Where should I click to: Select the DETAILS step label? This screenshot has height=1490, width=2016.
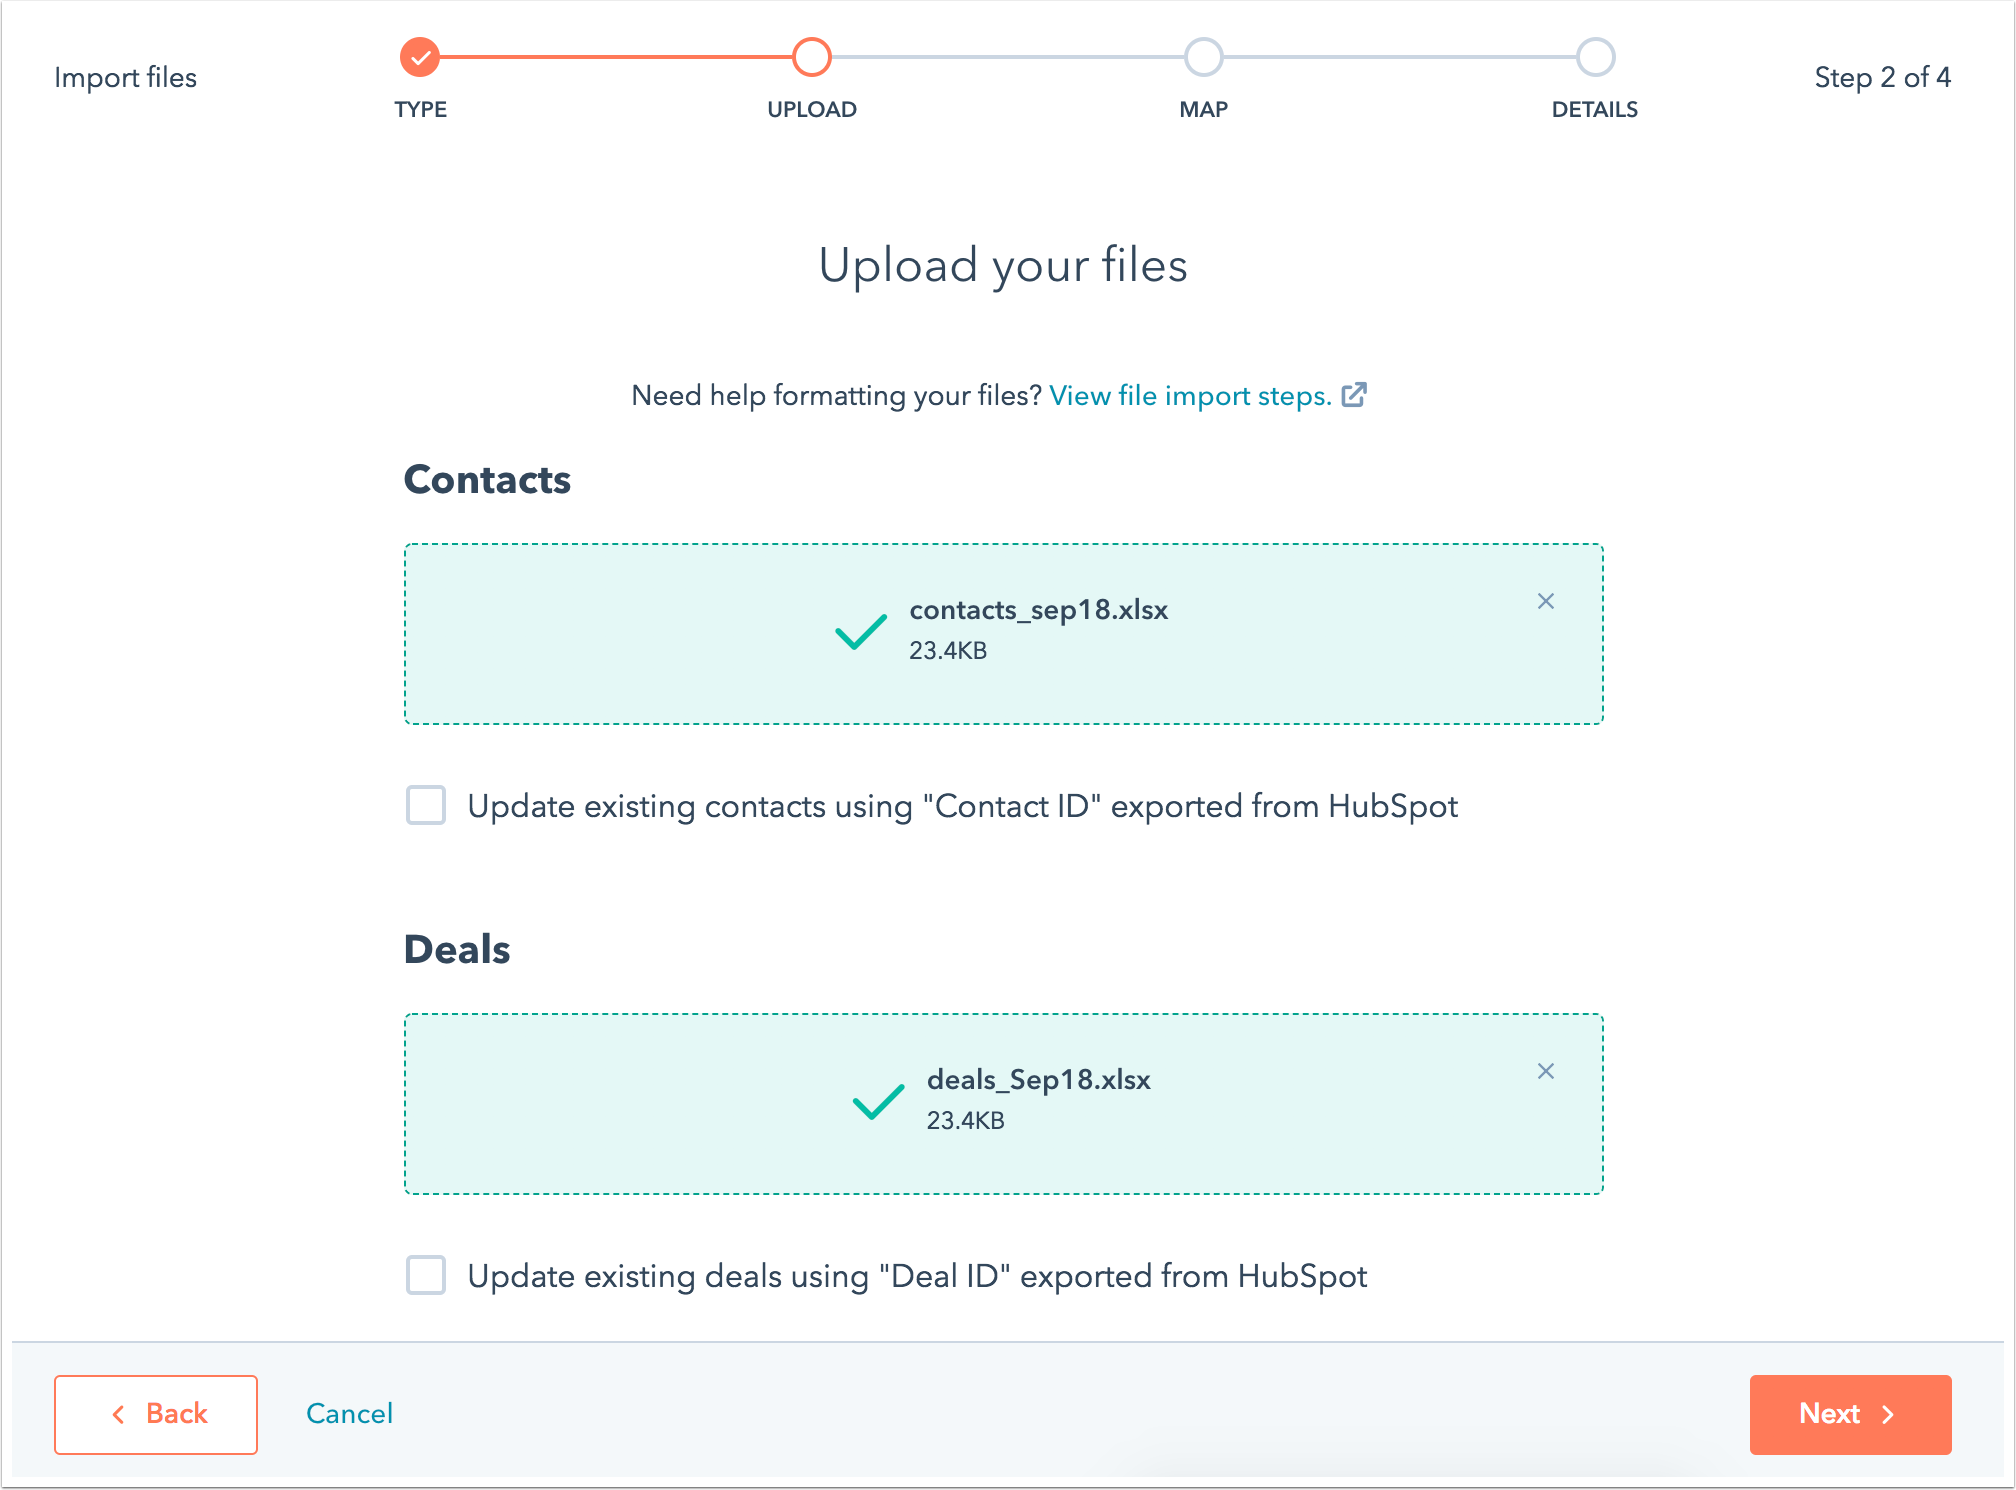click(x=1595, y=109)
